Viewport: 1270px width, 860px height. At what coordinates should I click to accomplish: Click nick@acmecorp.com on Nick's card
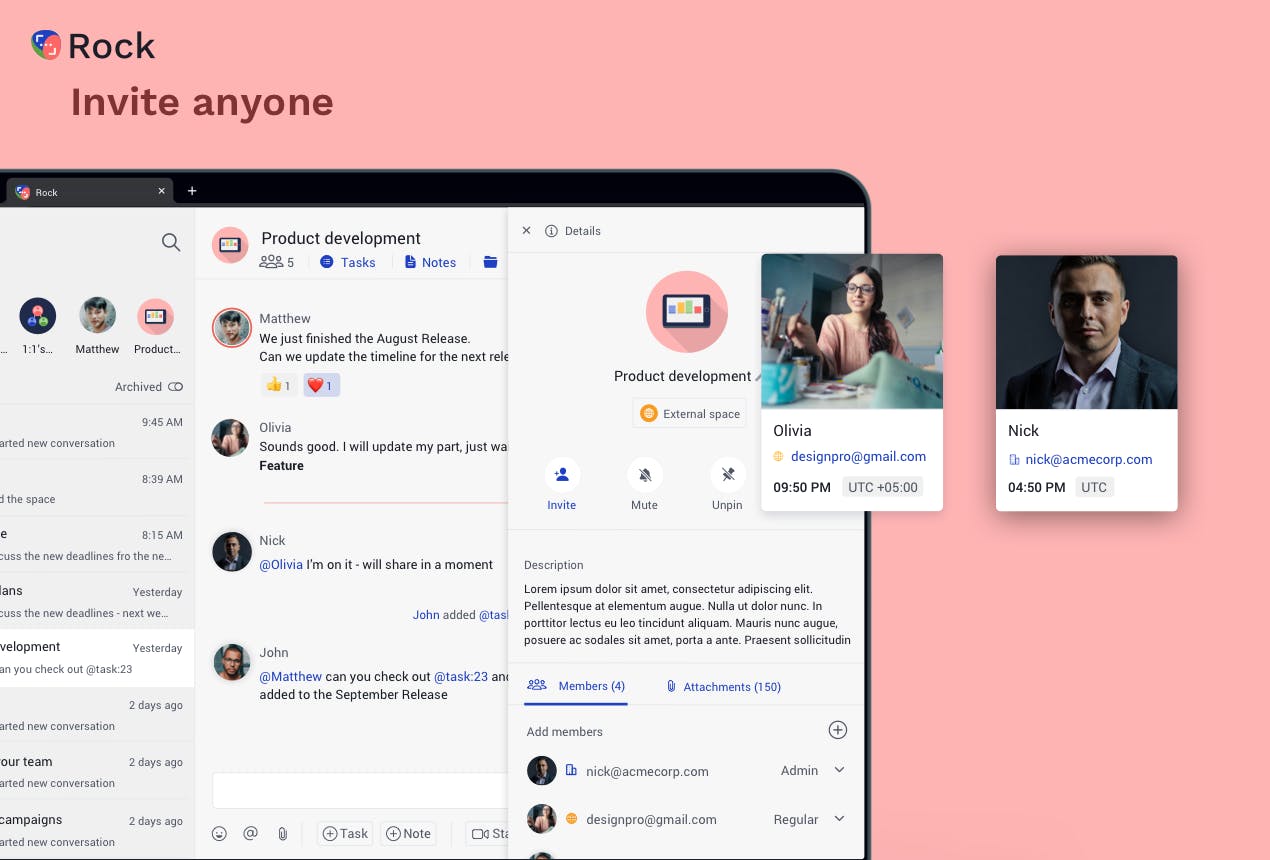point(1088,460)
